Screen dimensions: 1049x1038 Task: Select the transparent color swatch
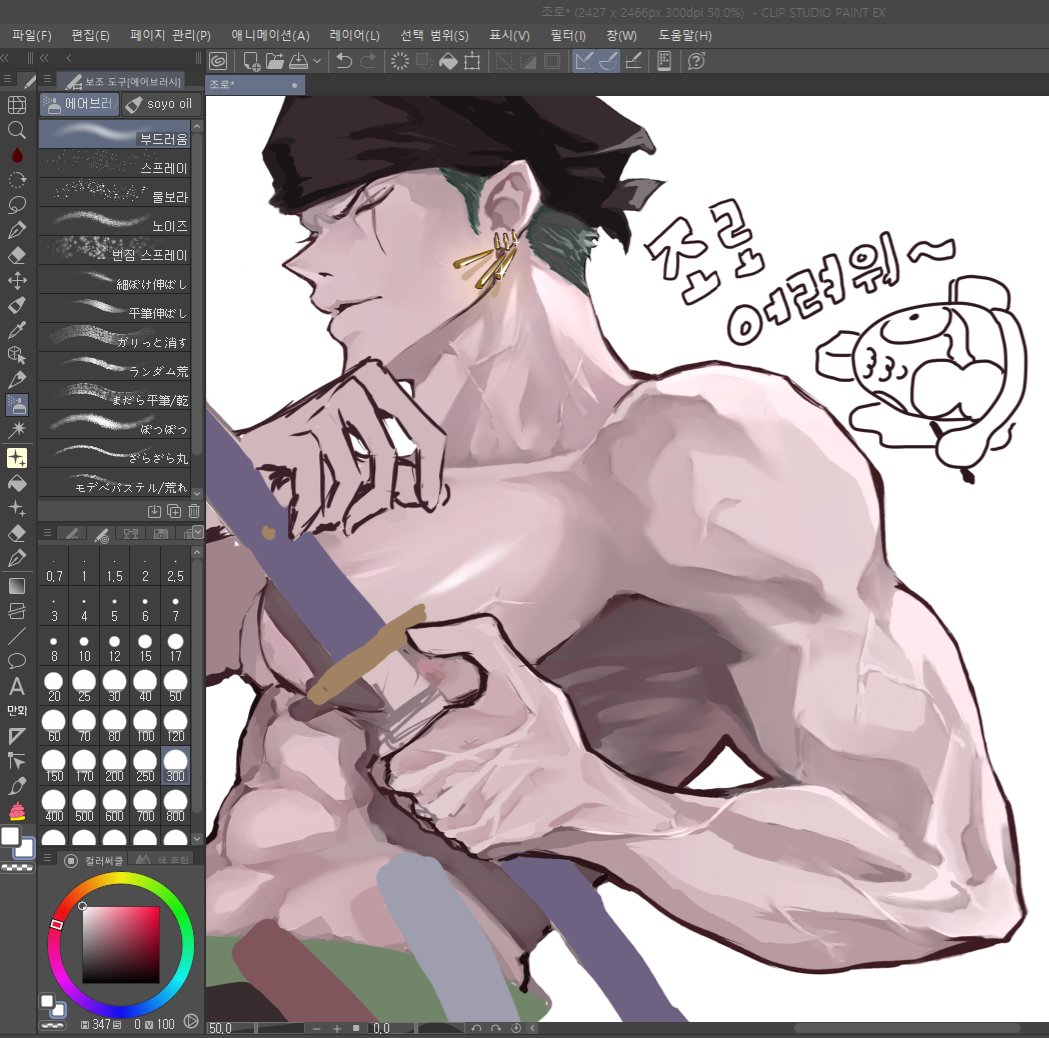[x=17, y=868]
